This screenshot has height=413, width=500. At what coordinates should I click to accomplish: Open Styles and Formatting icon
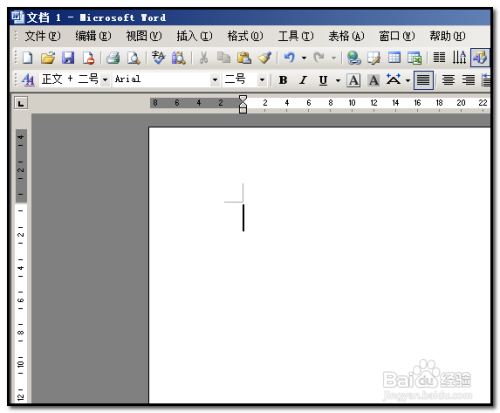coord(28,80)
